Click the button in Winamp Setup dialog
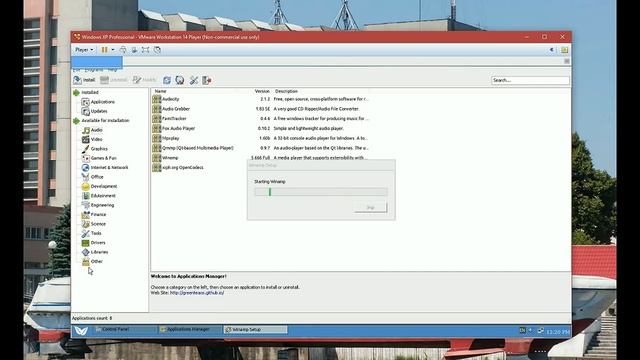This screenshot has width=640, height=360. click(370, 207)
